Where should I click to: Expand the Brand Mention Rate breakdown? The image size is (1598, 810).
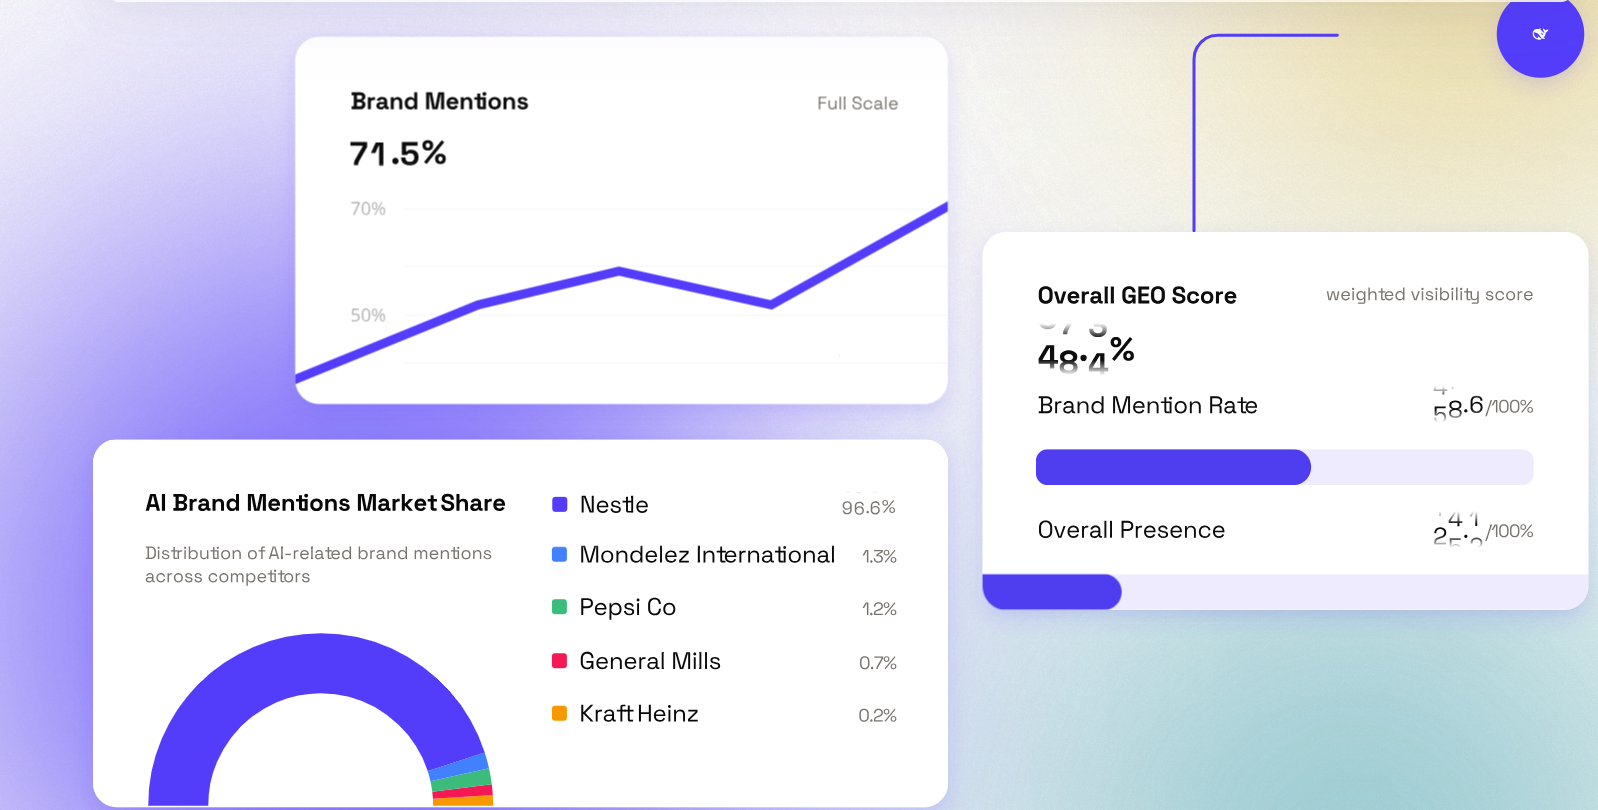1147,405
